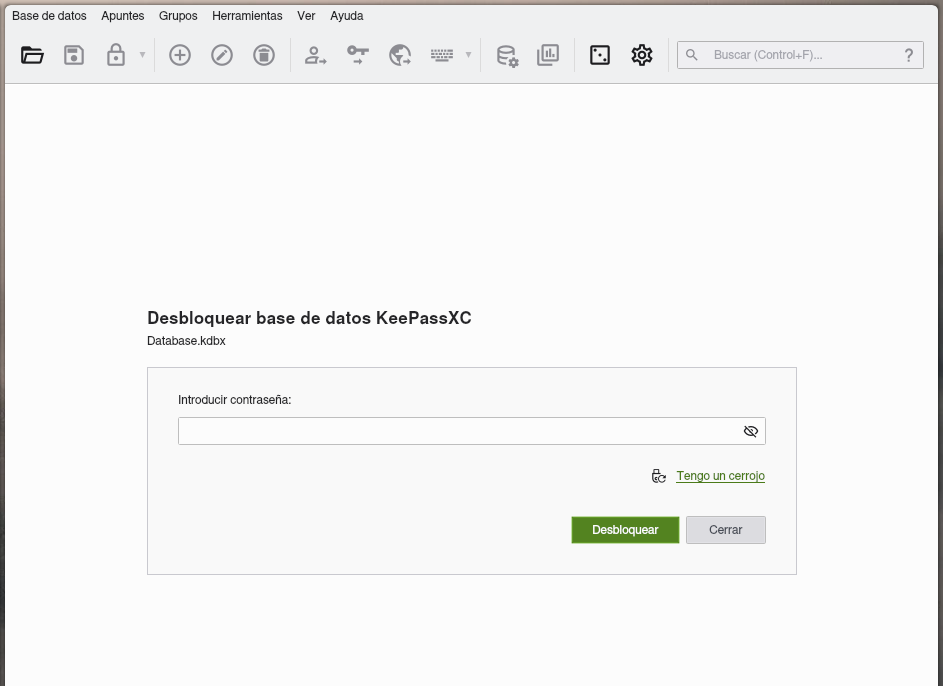
Task: Open database folder icon in toolbar
Action: coord(32,55)
